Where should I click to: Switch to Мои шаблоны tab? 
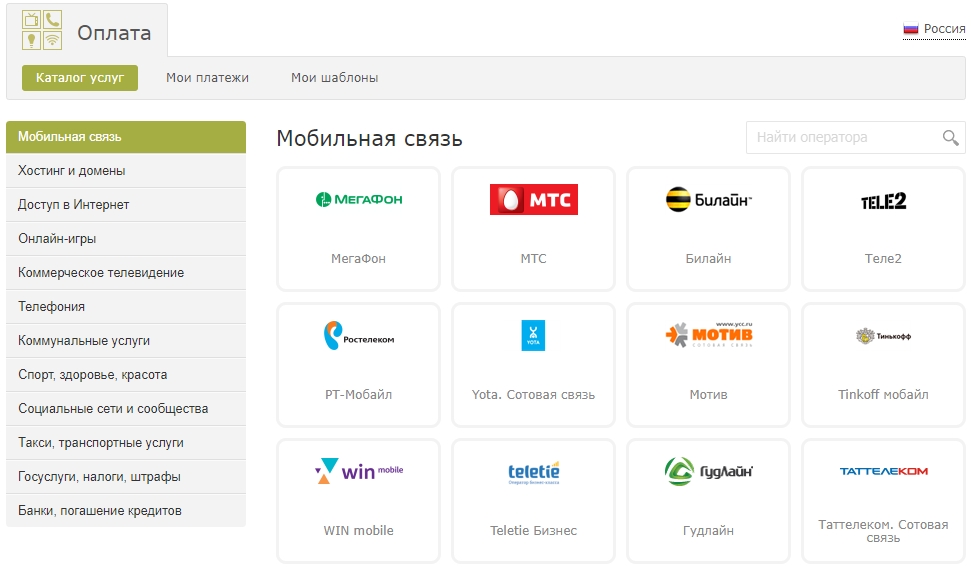coord(334,78)
